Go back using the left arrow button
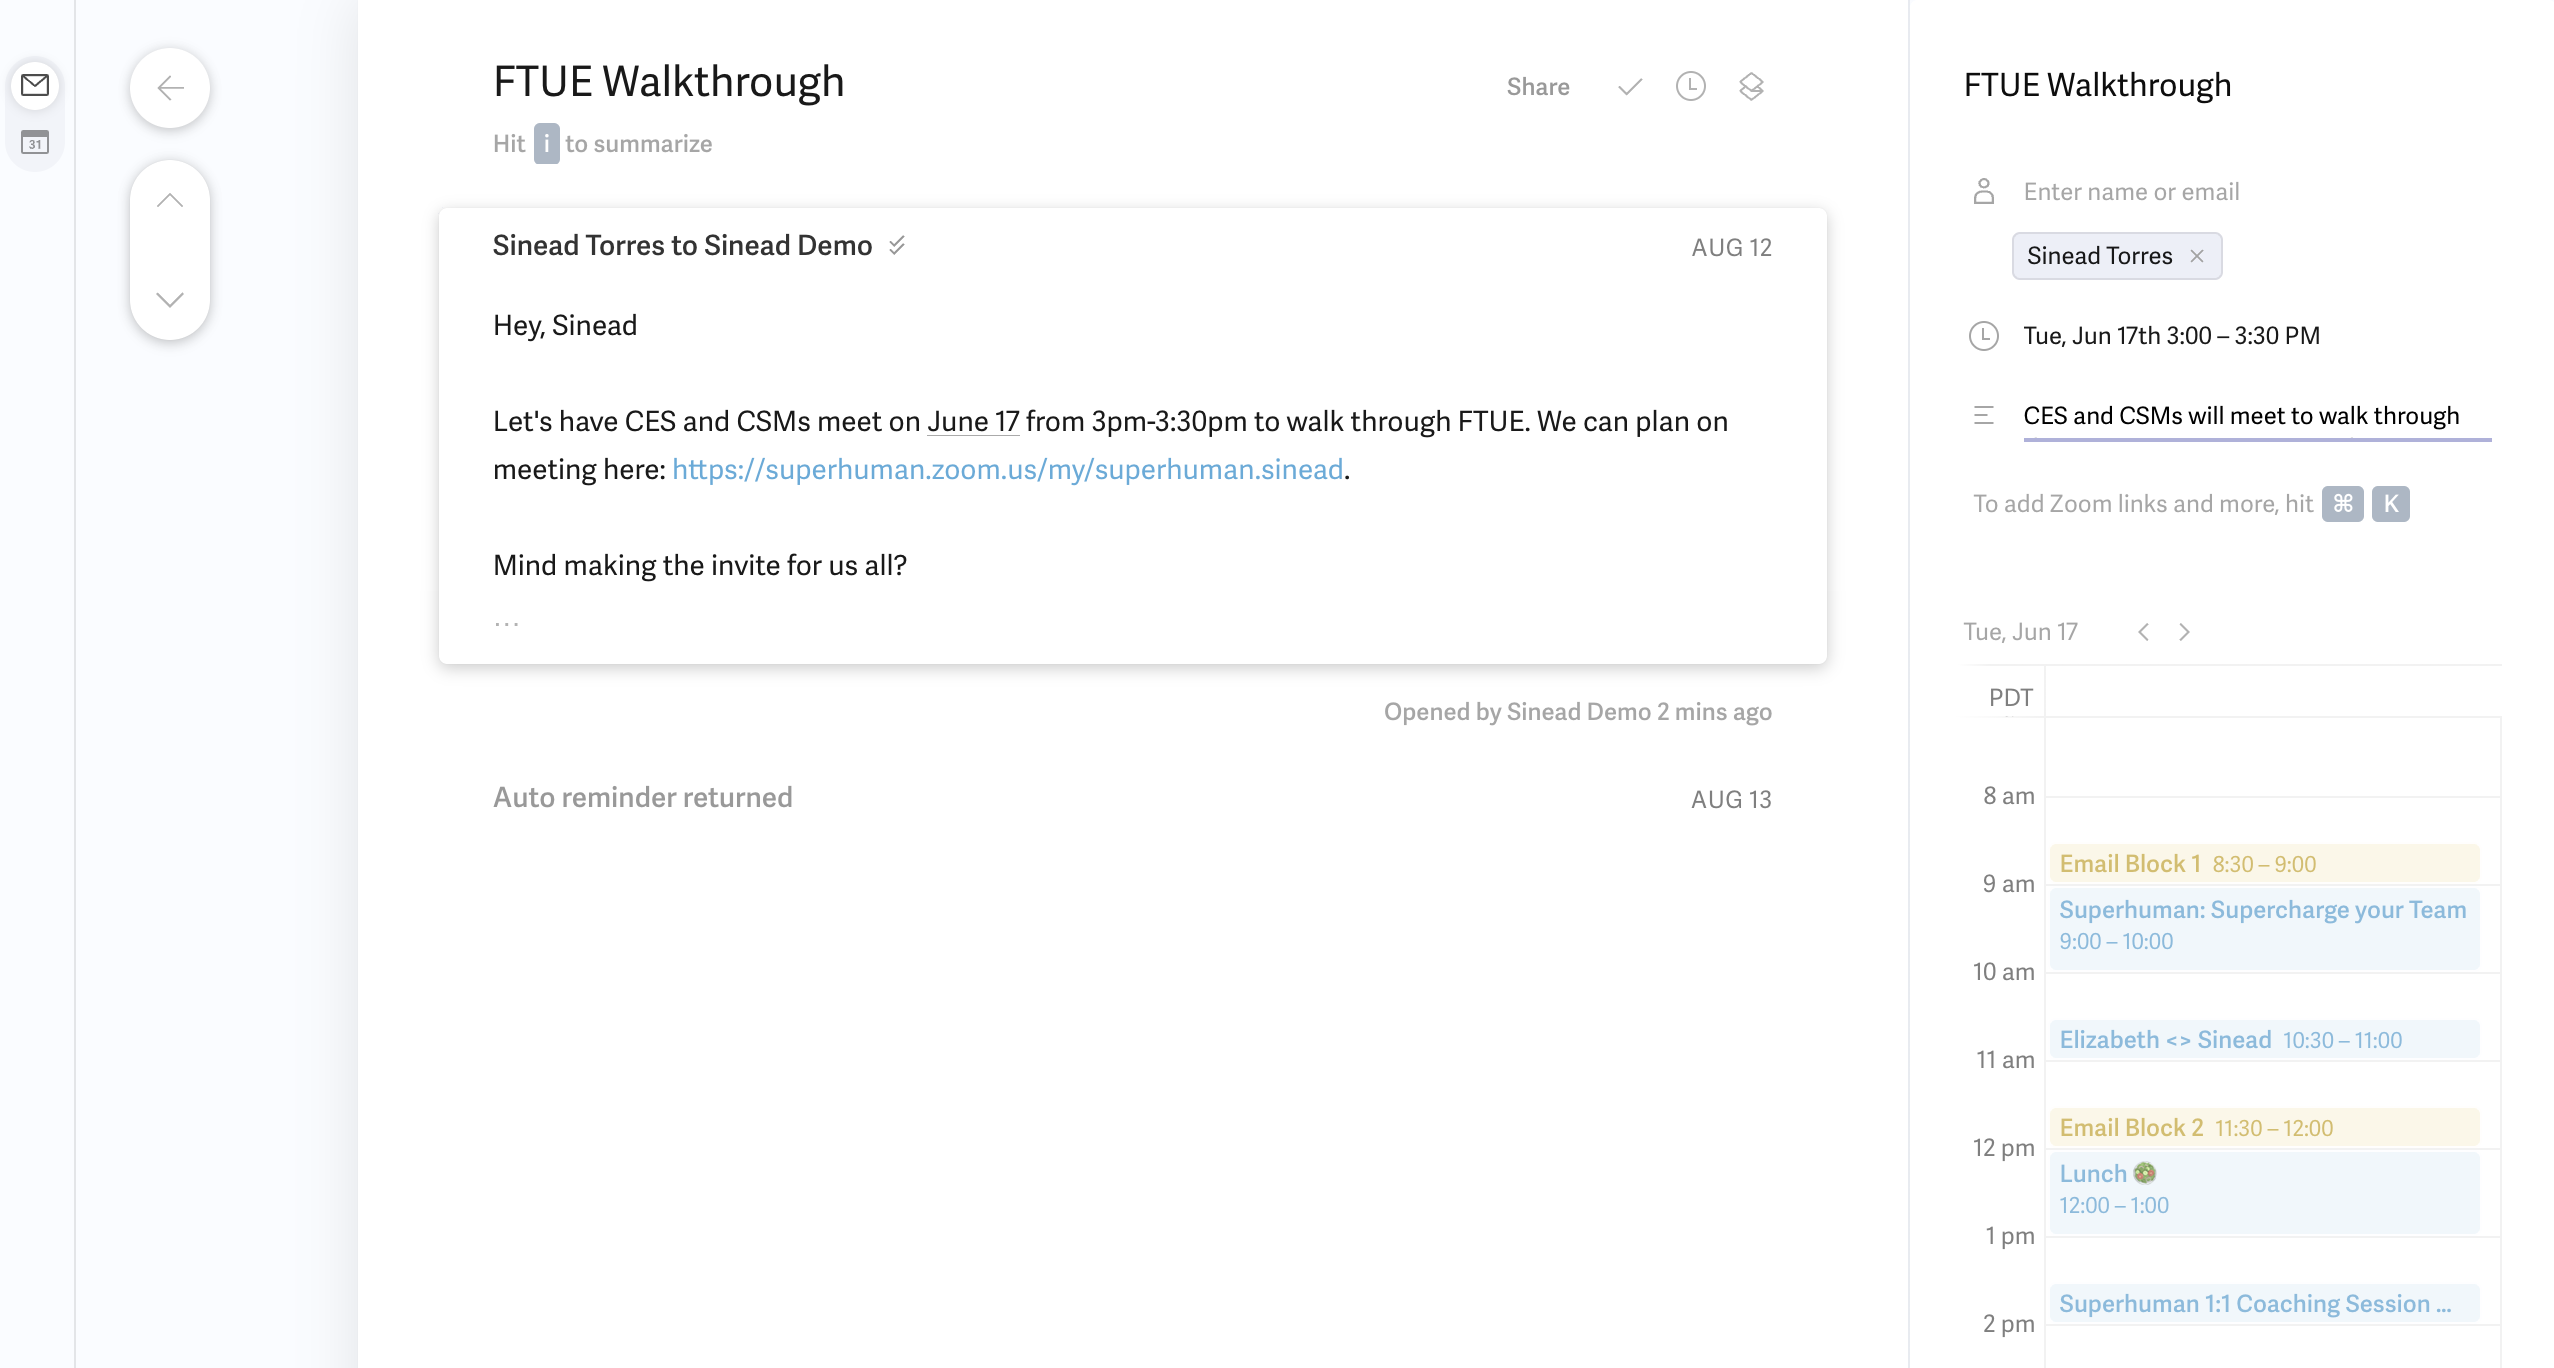 (x=170, y=88)
